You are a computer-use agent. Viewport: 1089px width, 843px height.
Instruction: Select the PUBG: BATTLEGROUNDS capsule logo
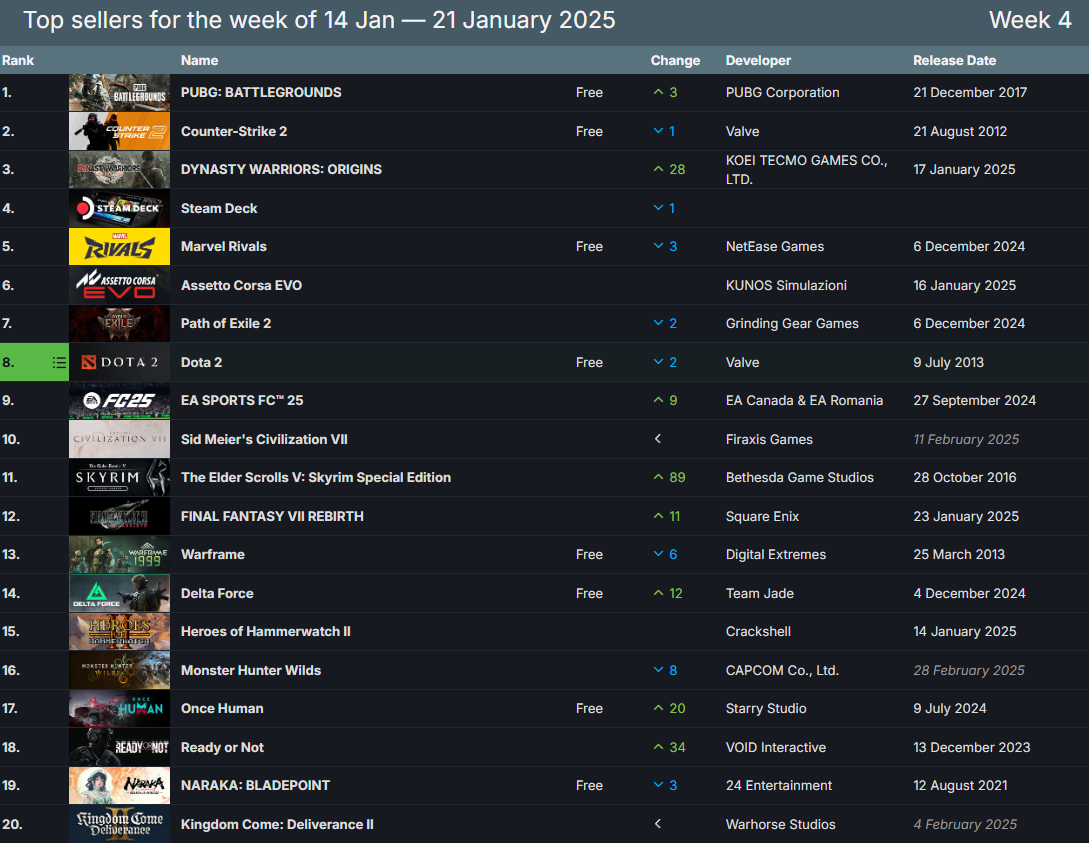119,92
